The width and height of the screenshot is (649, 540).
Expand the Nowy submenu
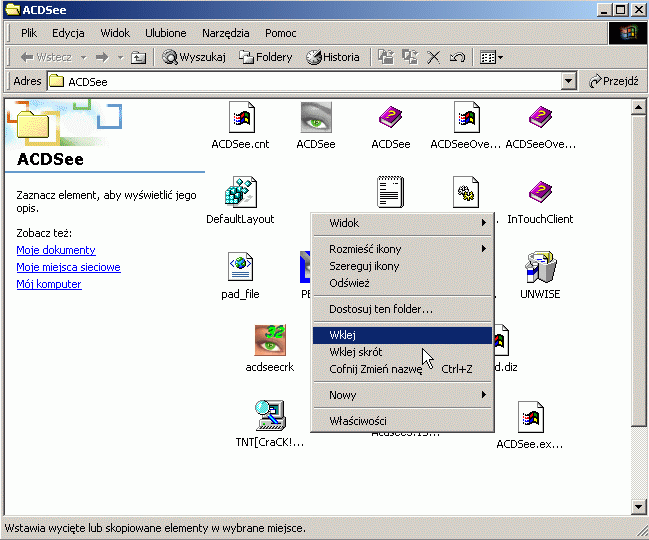(x=403, y=395)
